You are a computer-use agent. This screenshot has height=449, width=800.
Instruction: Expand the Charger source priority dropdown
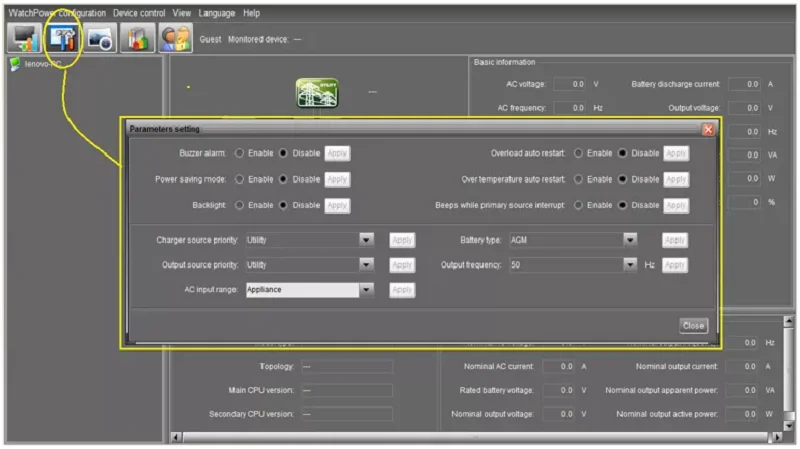366,240
